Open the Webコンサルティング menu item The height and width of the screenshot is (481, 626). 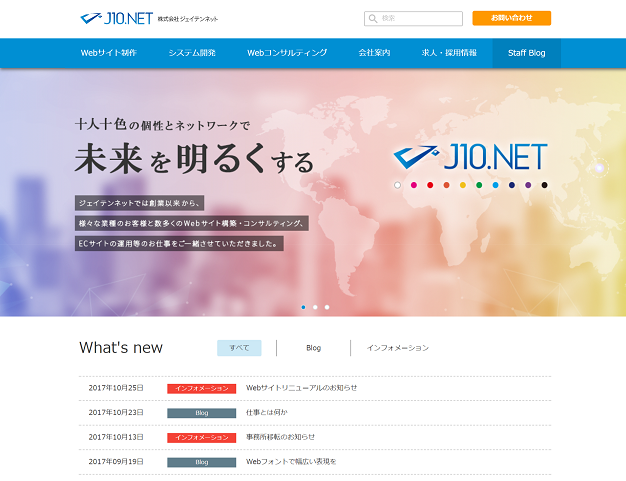(x=287, y=53)
